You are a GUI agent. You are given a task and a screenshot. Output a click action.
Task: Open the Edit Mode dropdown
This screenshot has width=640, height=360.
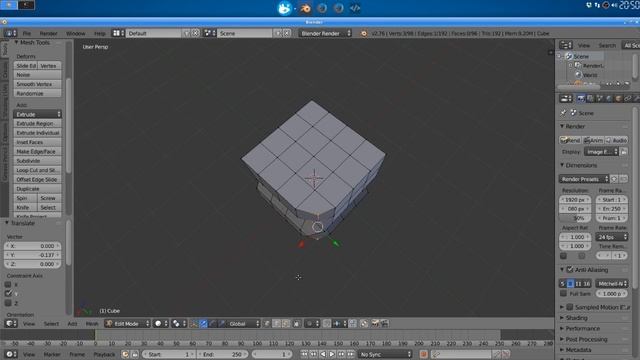(x=127, y=324)
